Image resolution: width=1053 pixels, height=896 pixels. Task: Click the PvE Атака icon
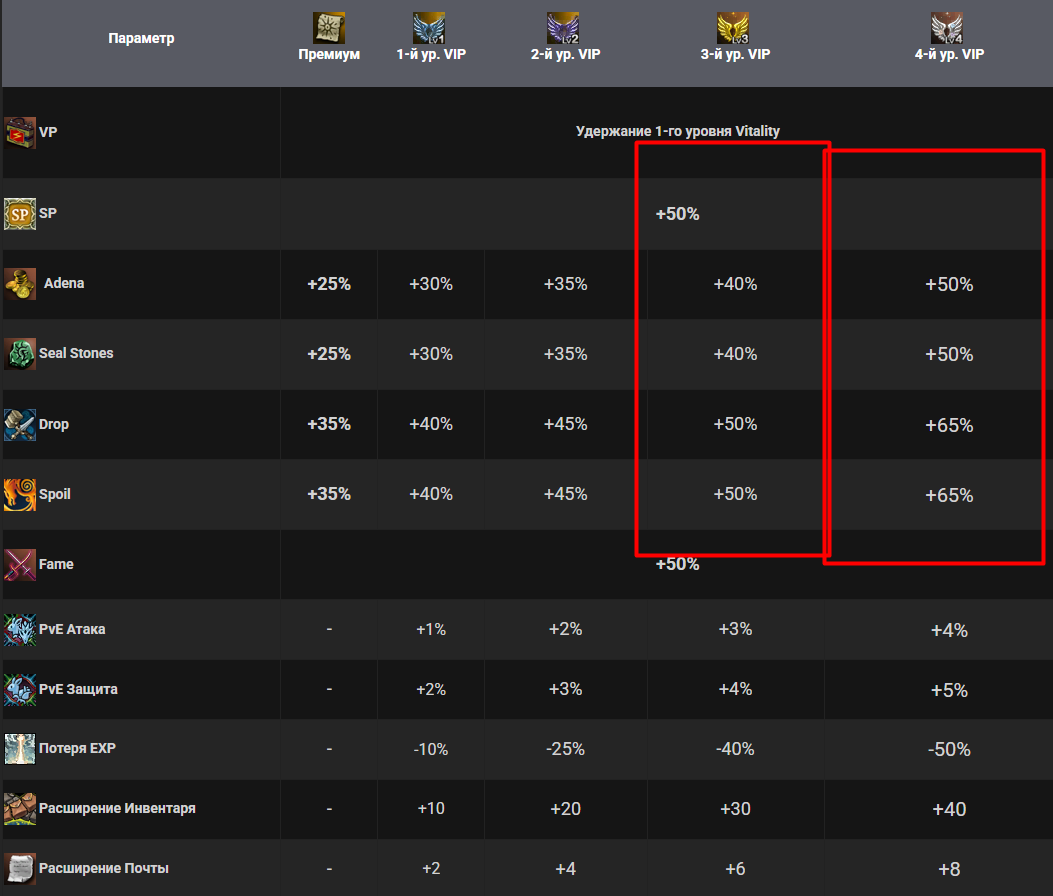click(x=20, y=630)
